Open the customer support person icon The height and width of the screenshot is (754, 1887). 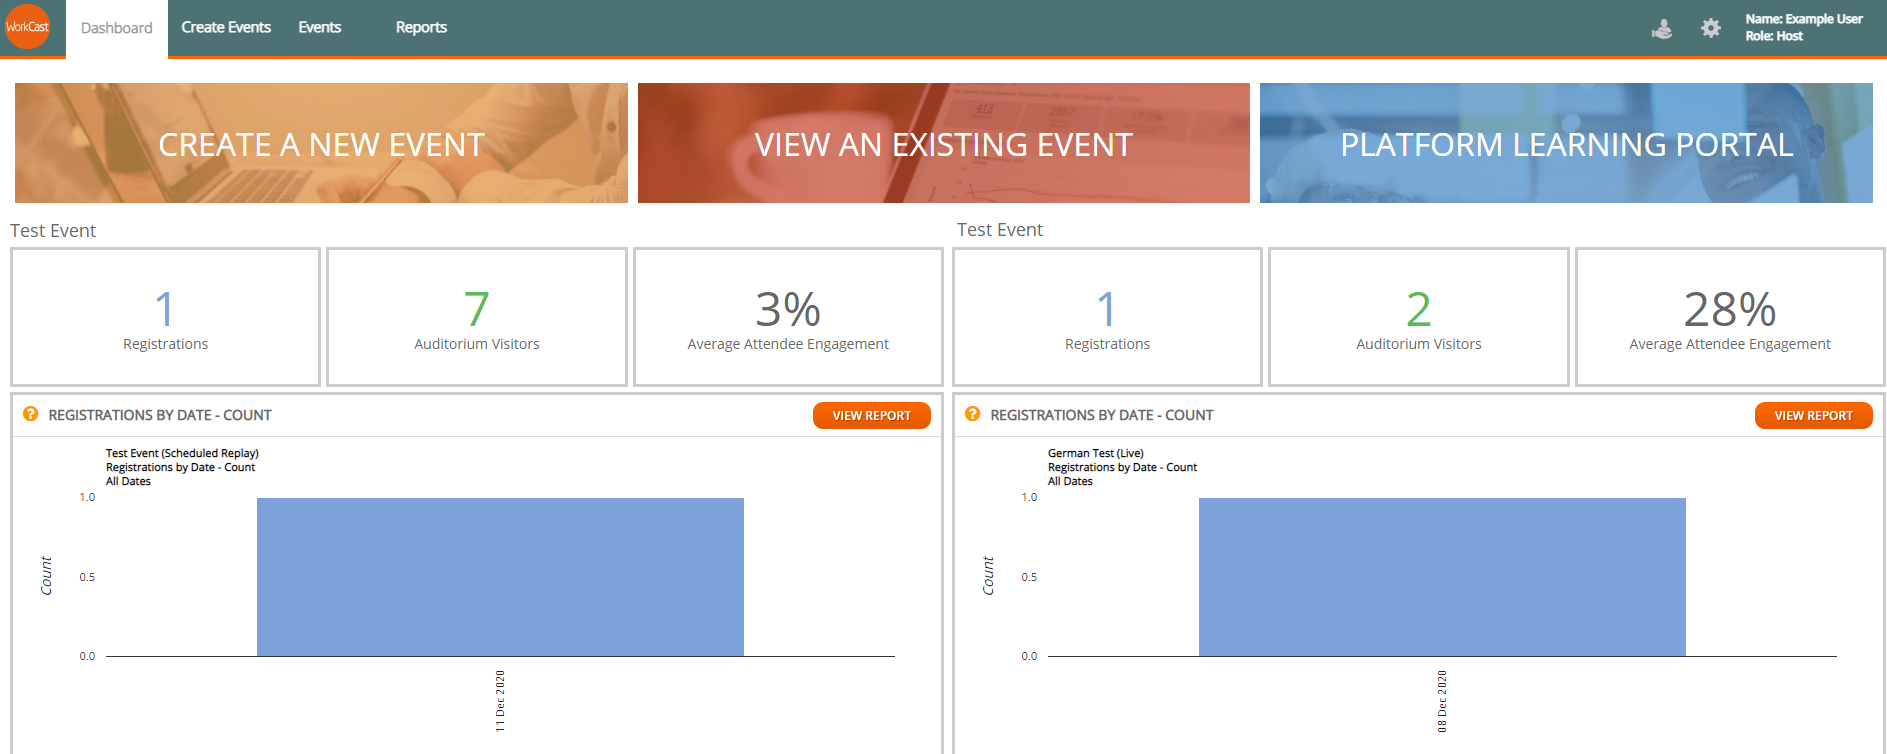click(1662, 29)
